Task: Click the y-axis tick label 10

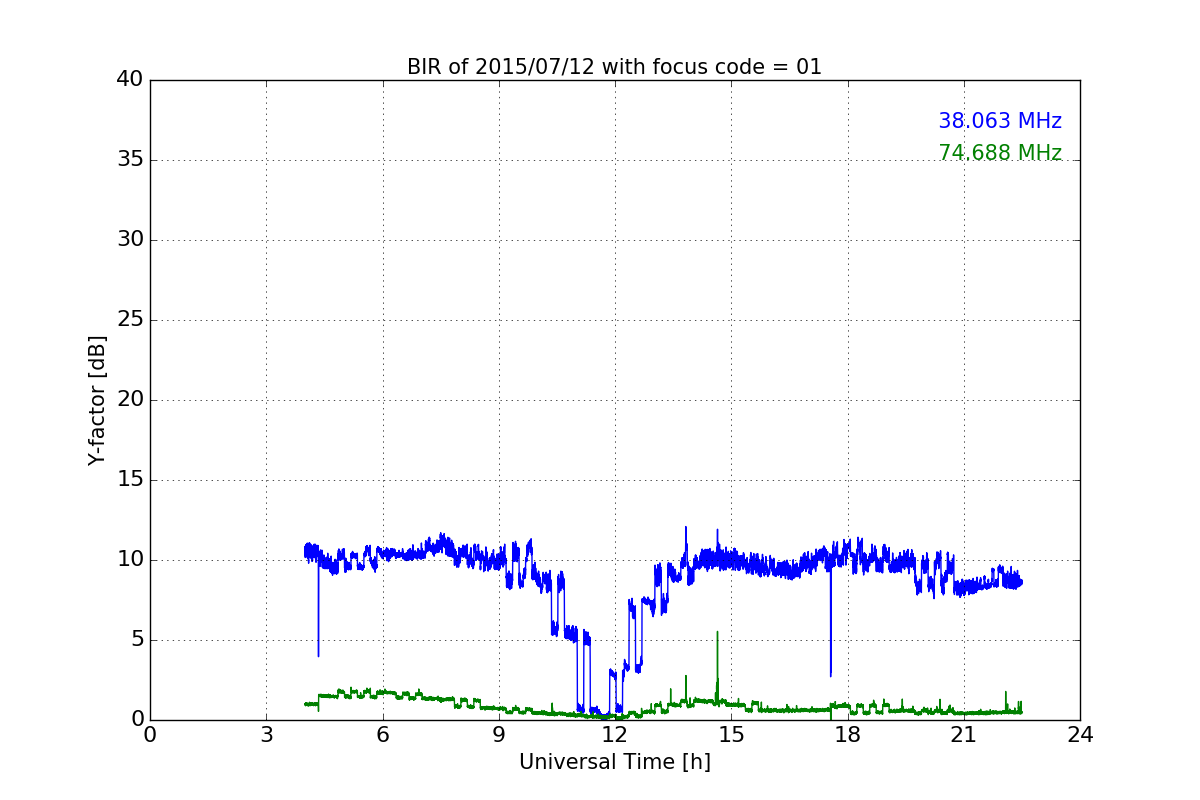Action: pyautogui.click(x=129, y=560)
